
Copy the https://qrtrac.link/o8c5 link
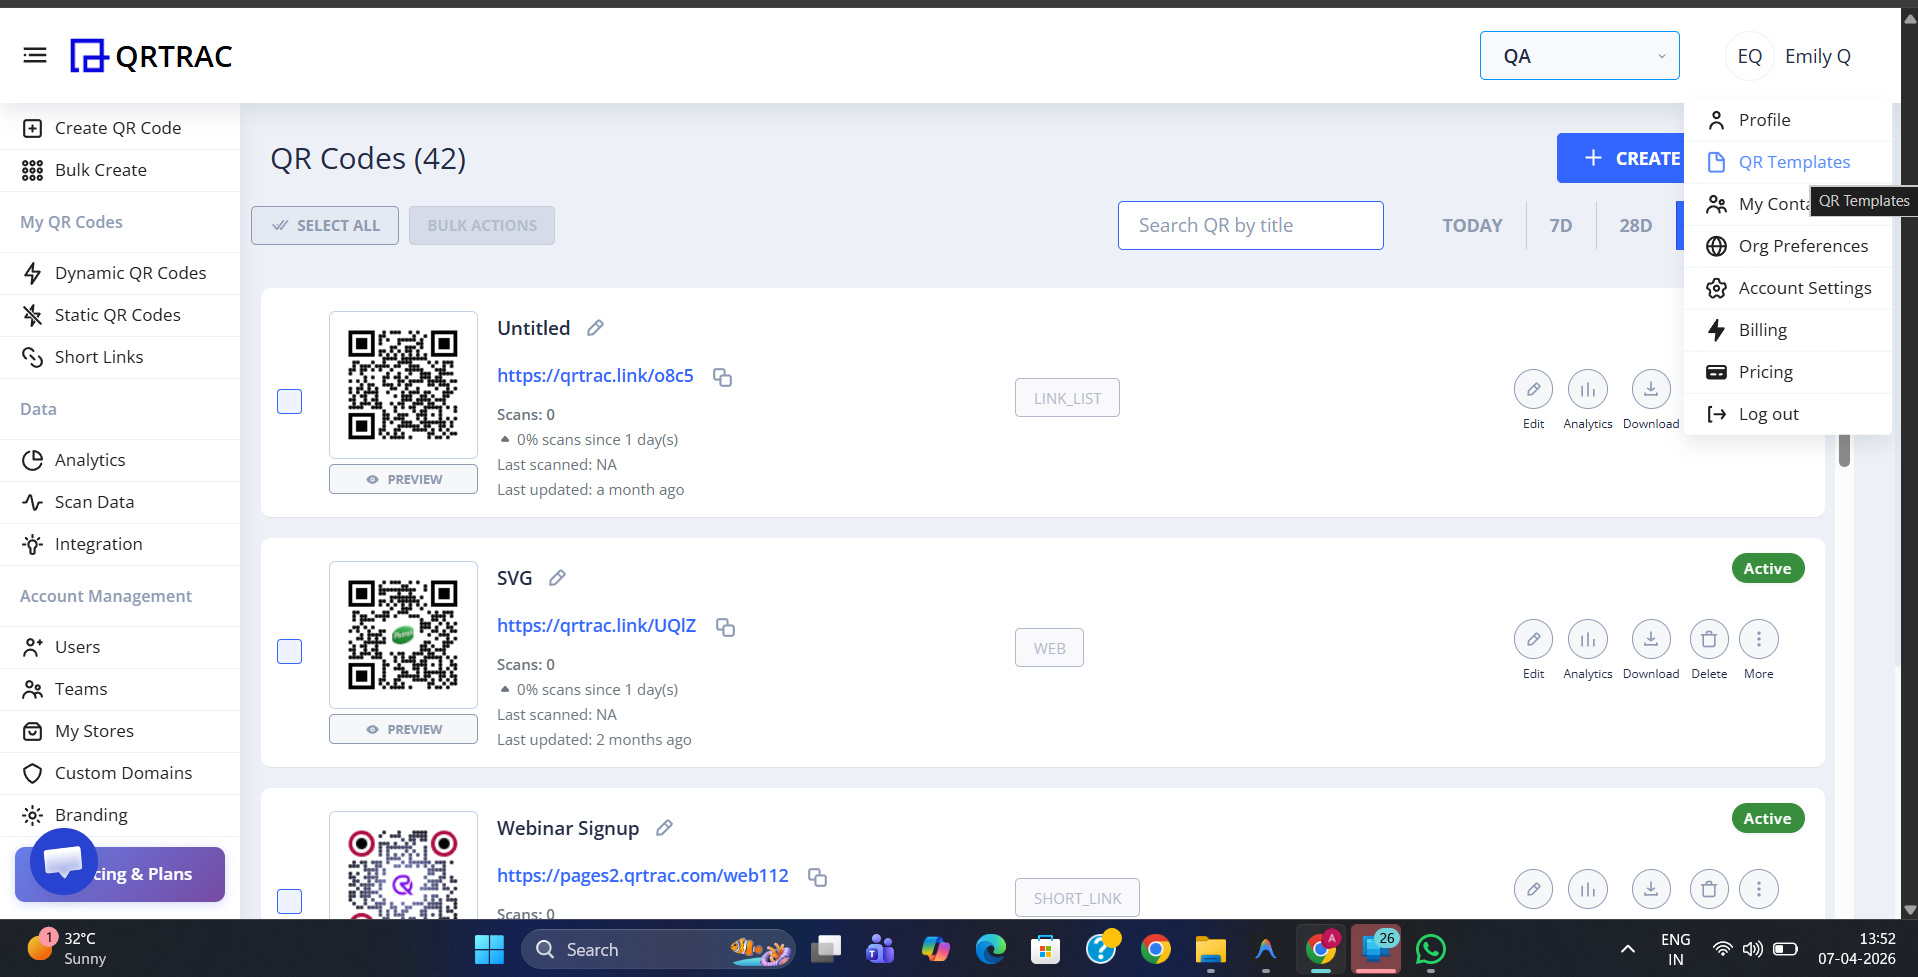coord(722,377)
